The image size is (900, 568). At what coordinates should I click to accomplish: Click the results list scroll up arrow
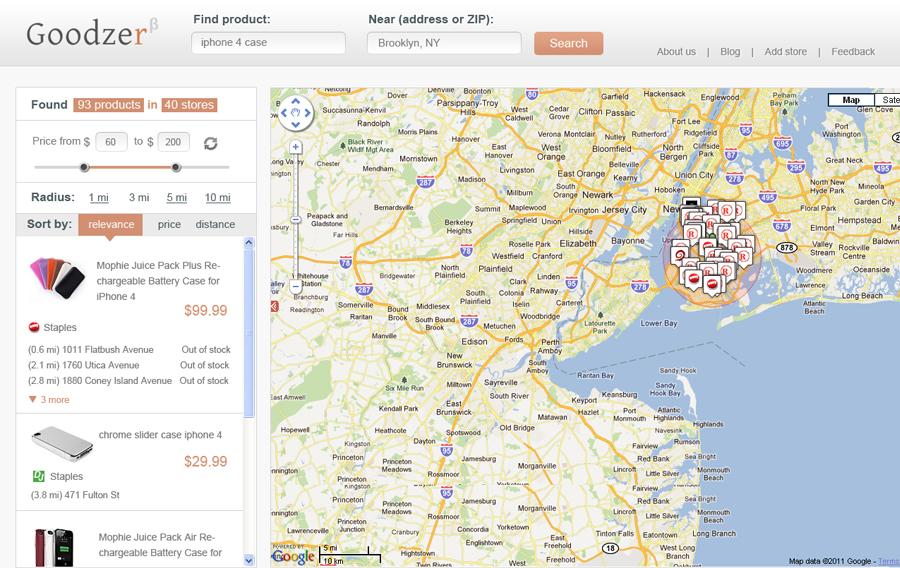tap(249, 242)
